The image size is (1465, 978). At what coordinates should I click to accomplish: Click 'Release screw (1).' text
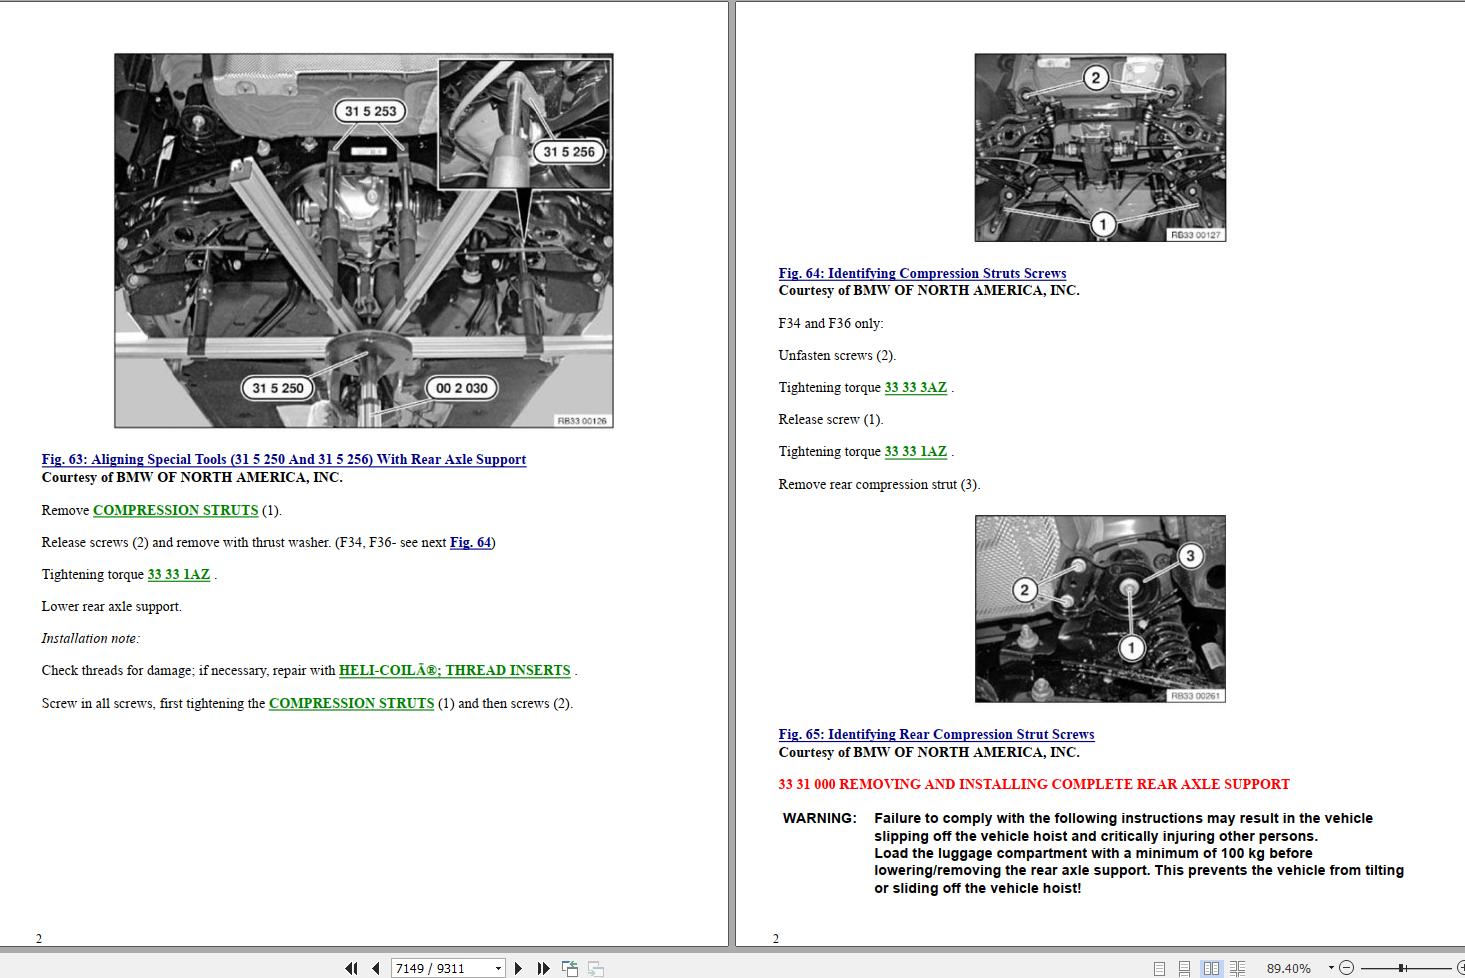point(831,419)
